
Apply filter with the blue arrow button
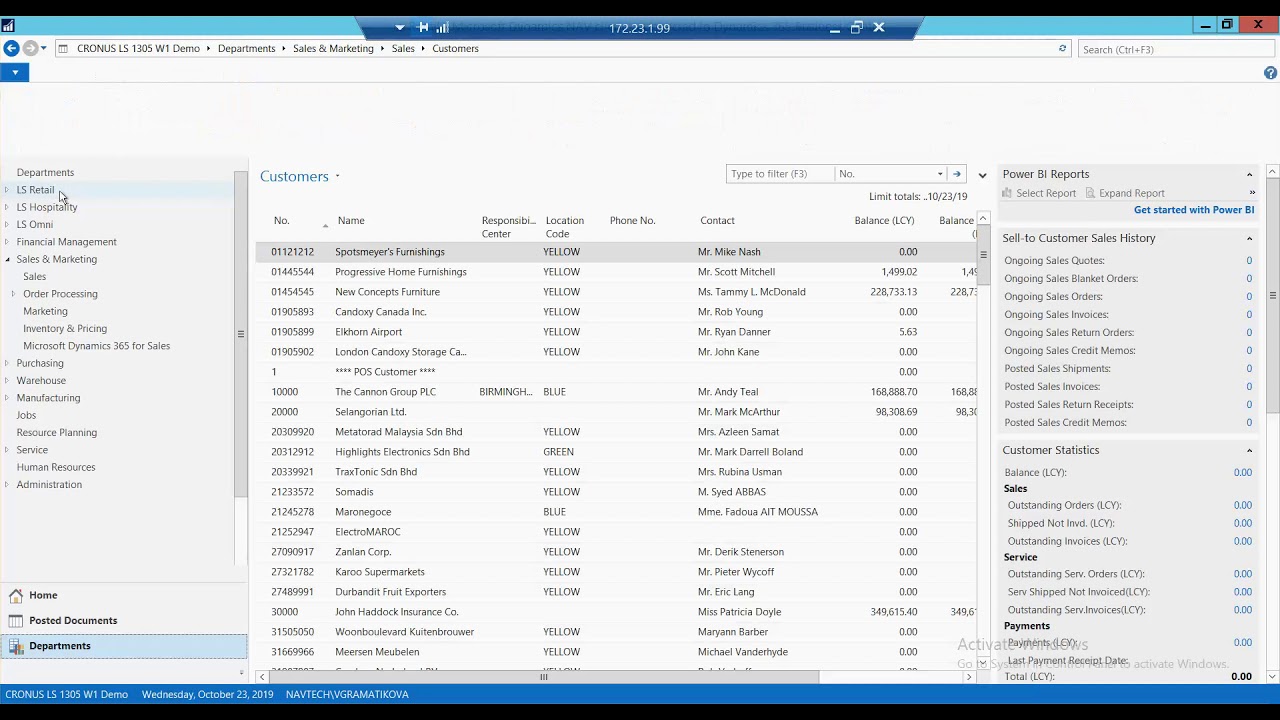tap(957, 174)
